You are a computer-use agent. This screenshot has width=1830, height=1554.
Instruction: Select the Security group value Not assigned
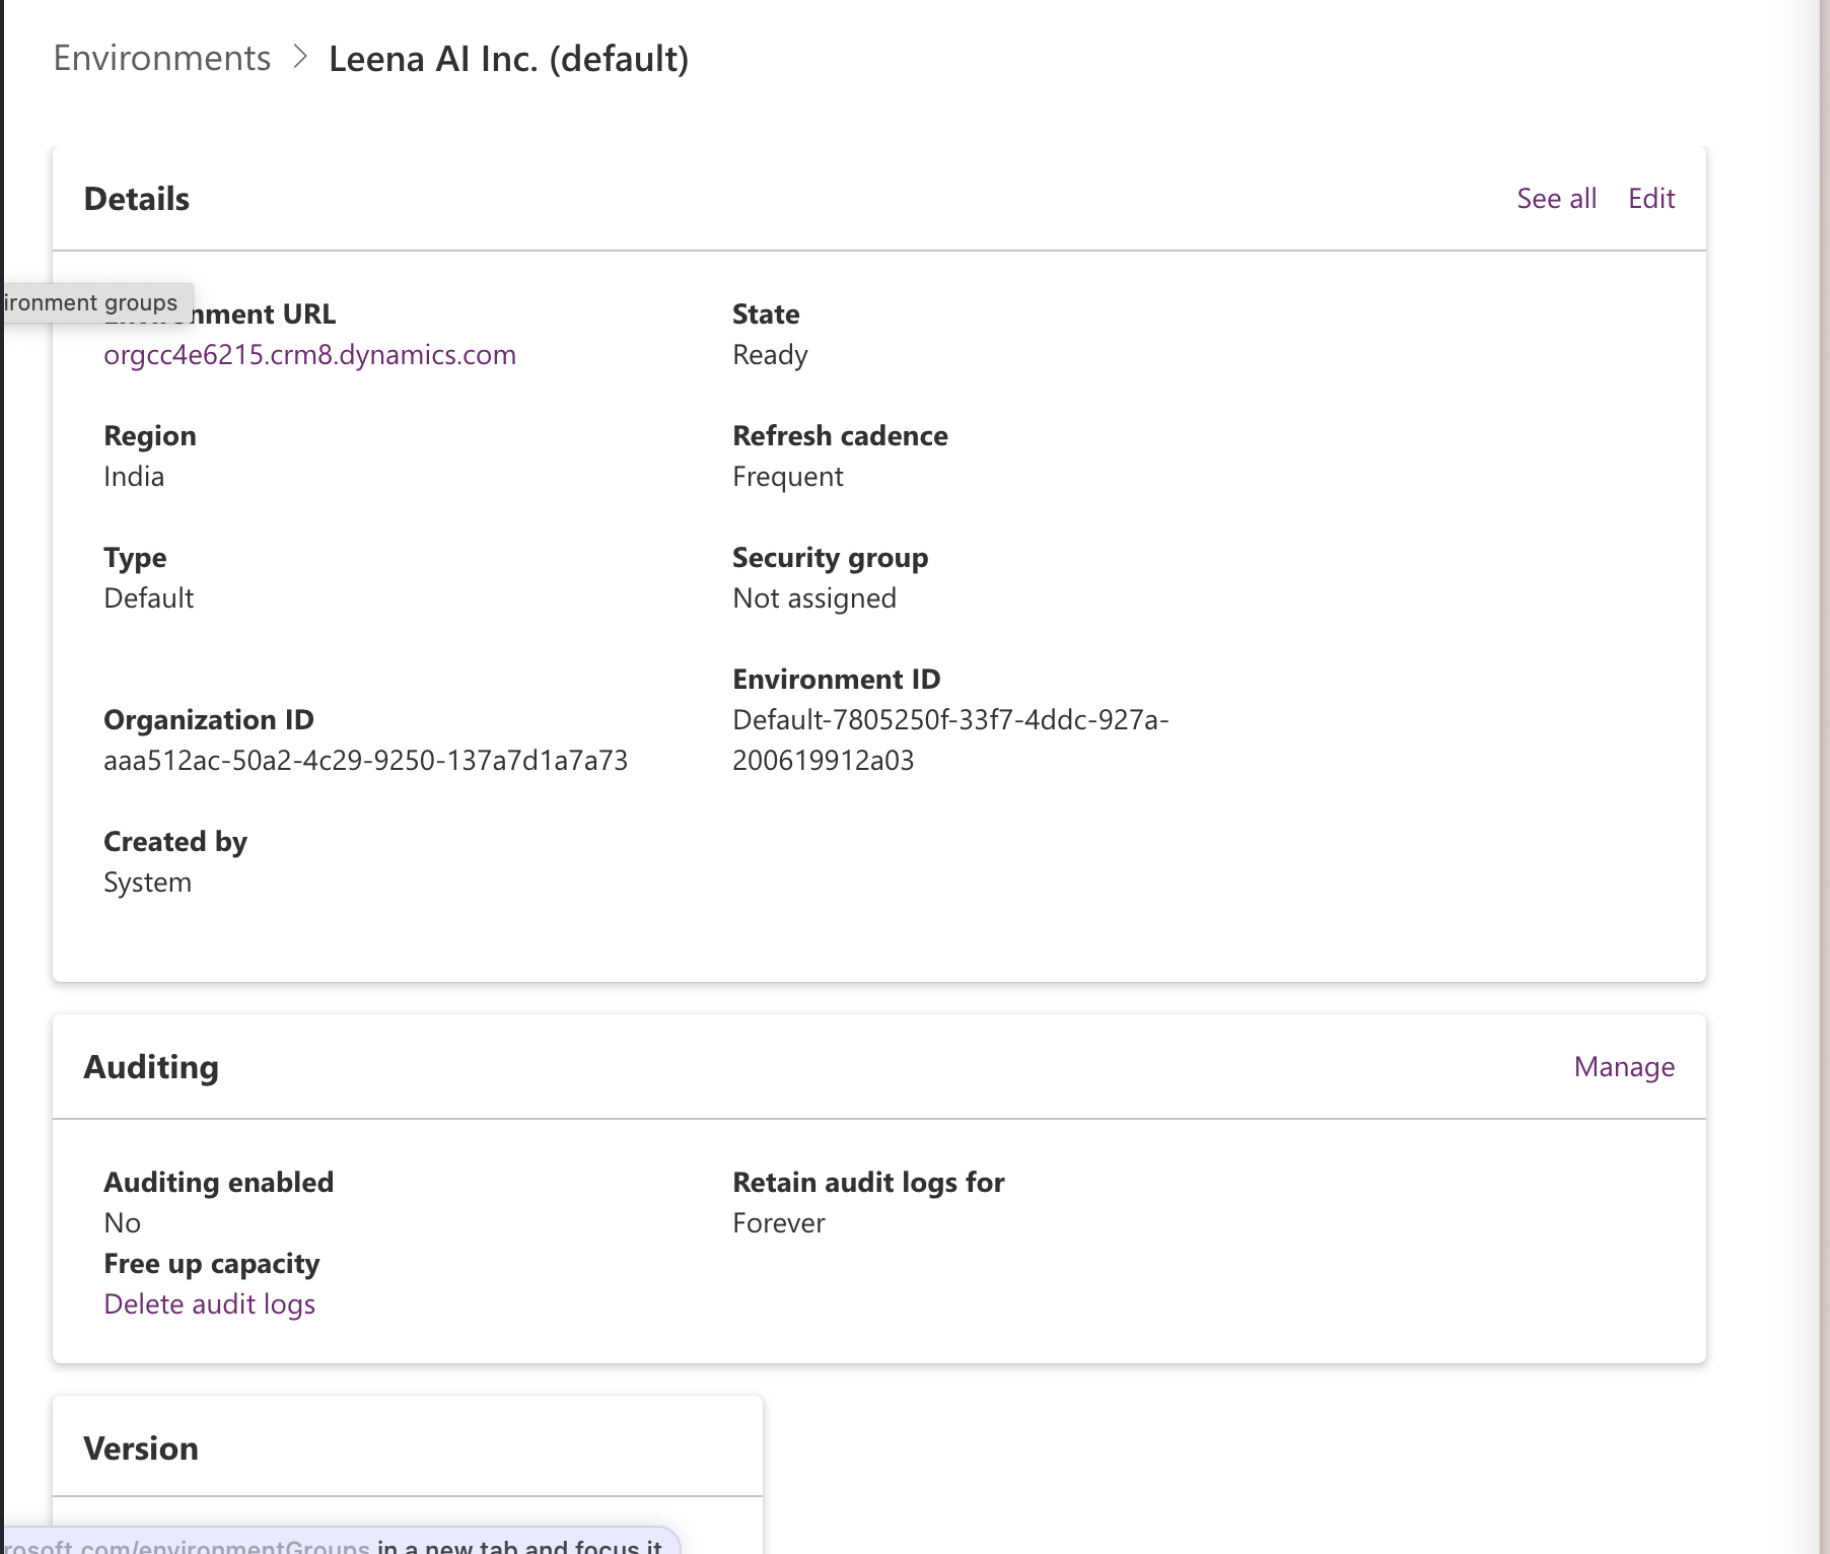[815, 598]
